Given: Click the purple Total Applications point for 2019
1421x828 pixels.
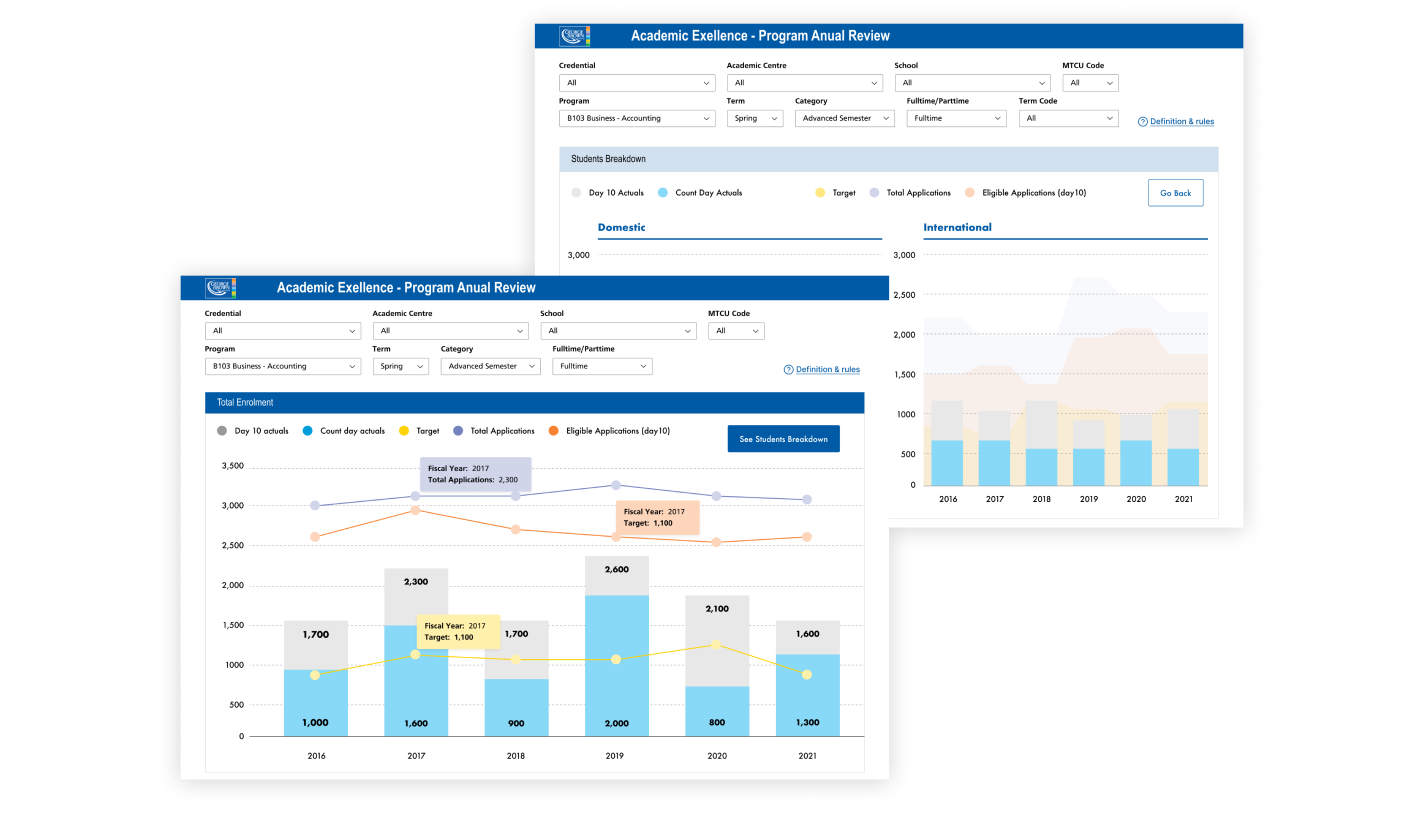Looking at the screenshot, I should point(615,485).
